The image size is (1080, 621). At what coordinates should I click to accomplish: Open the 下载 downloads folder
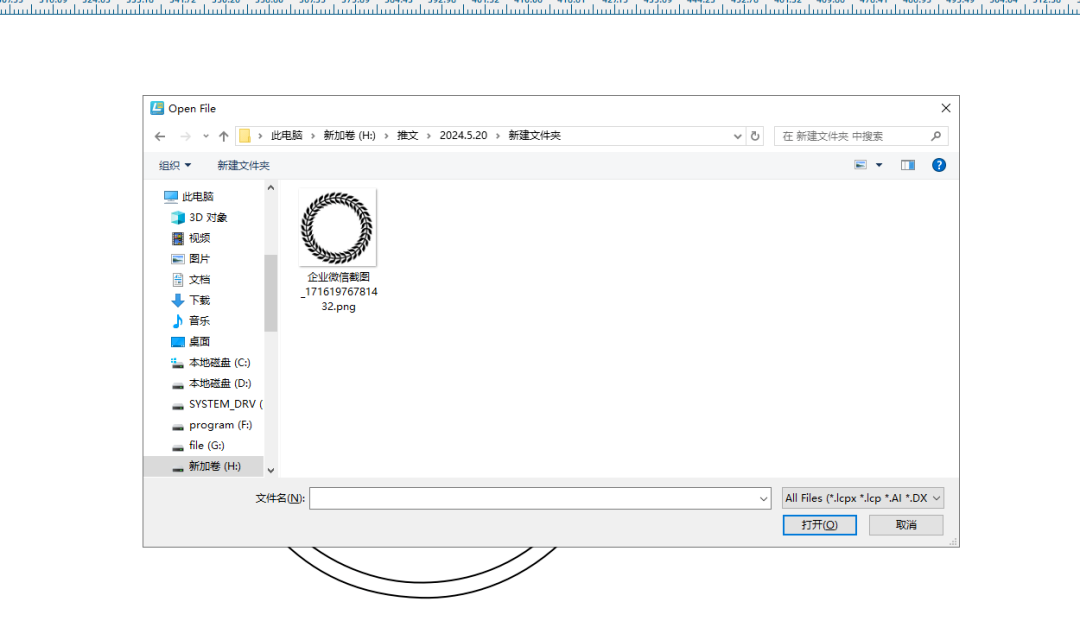(199, 300)
